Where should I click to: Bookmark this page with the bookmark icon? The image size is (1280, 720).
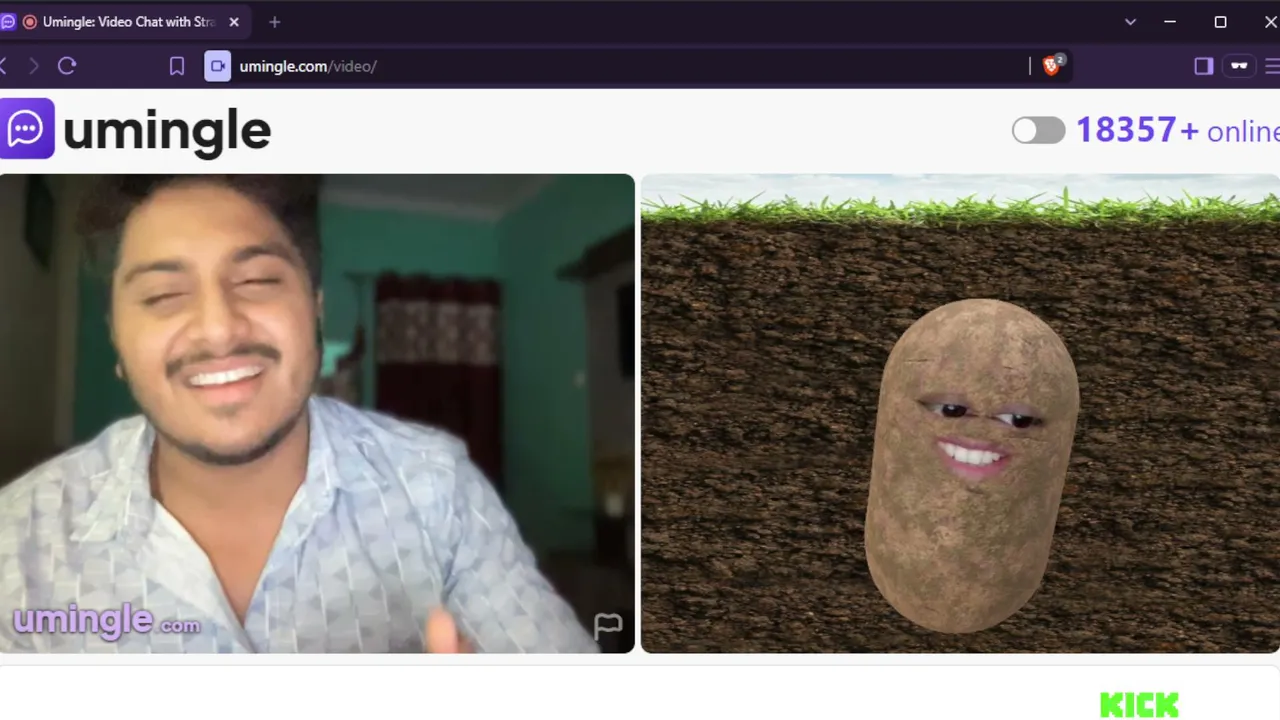[177, 66]
